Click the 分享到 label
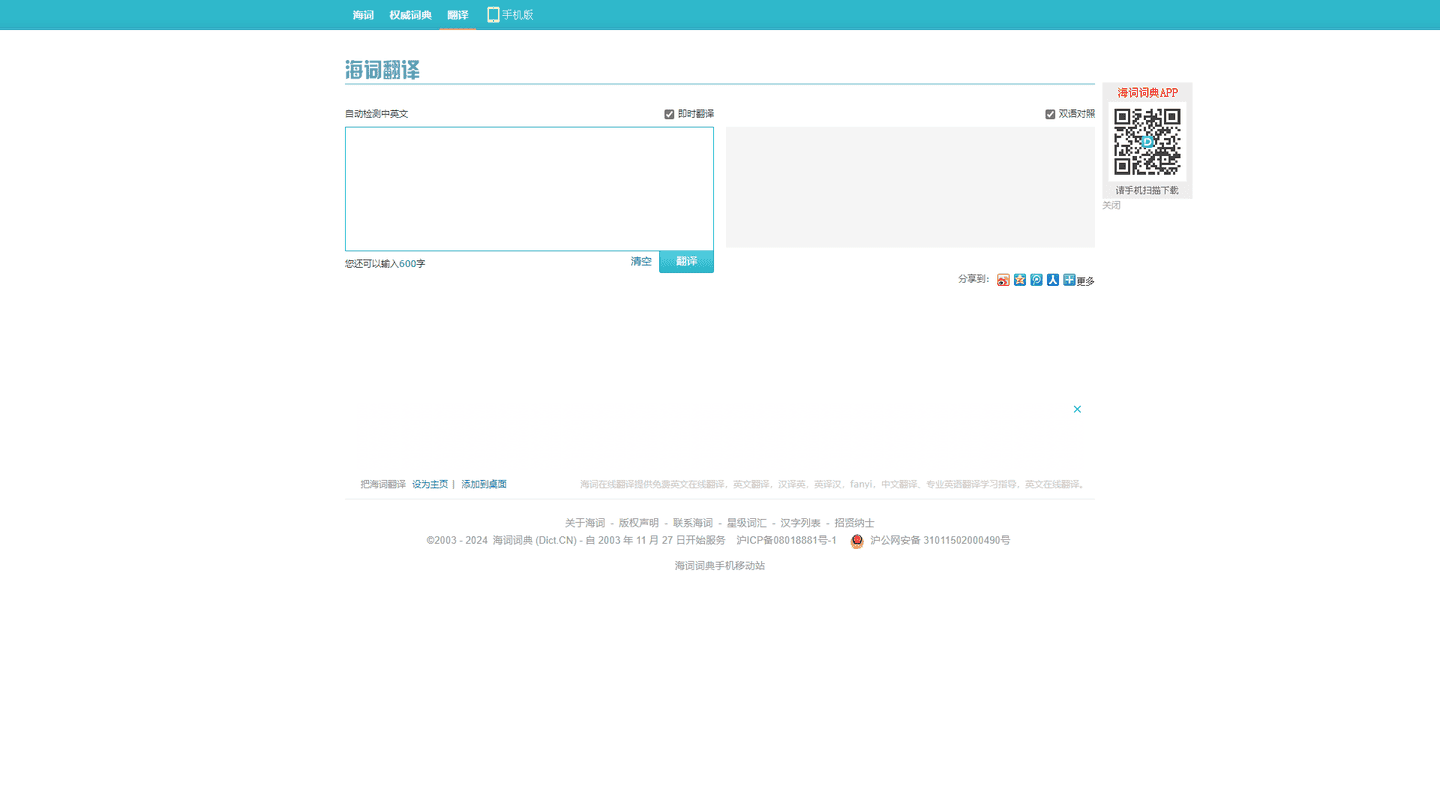 pos(974,279)
